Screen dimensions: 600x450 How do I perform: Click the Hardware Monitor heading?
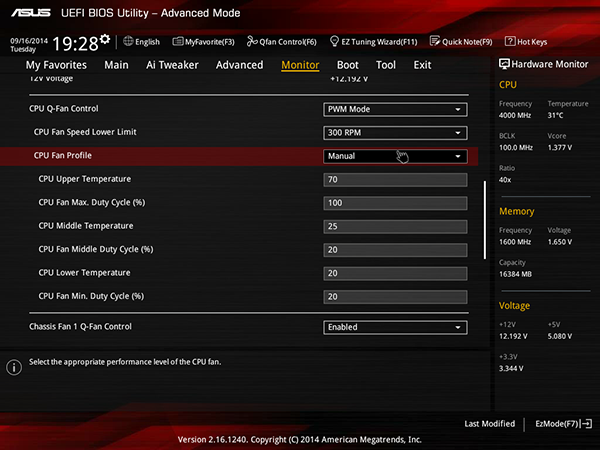point(549,64)
